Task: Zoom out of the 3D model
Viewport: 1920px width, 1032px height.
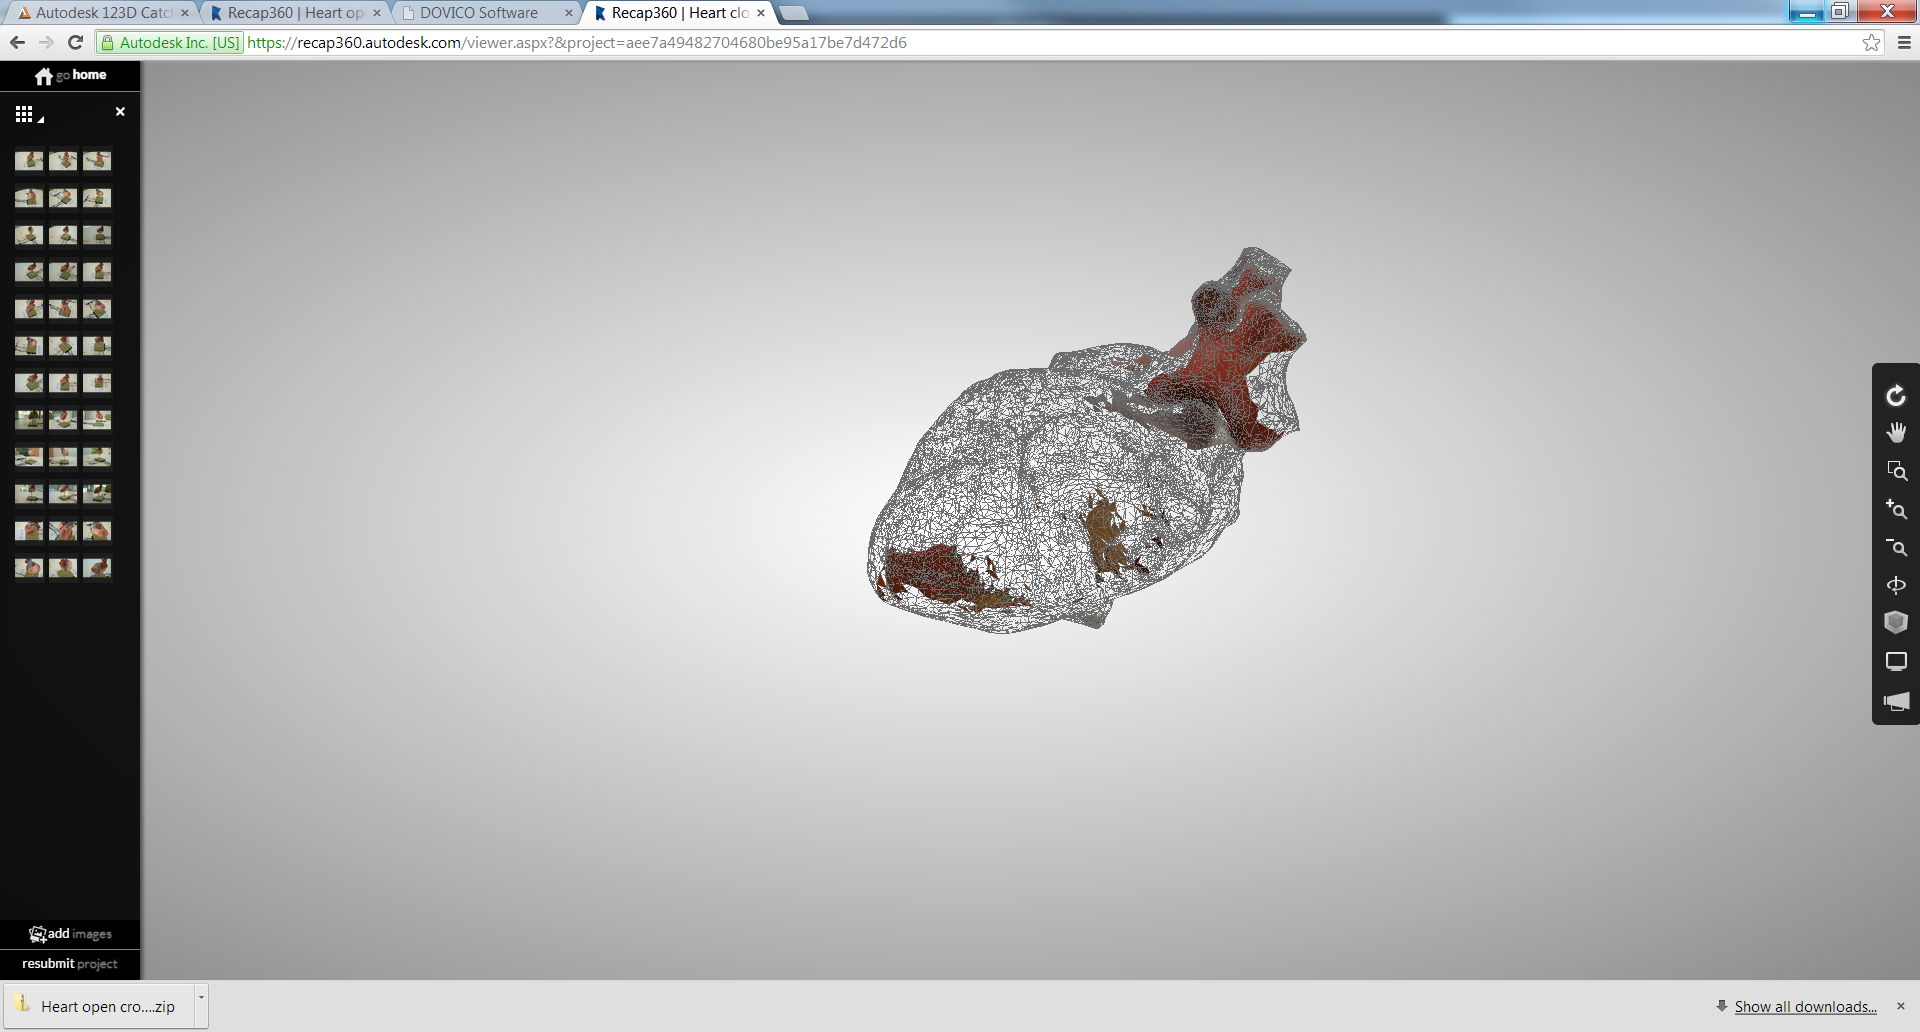Action: [x=1896, y=547]
